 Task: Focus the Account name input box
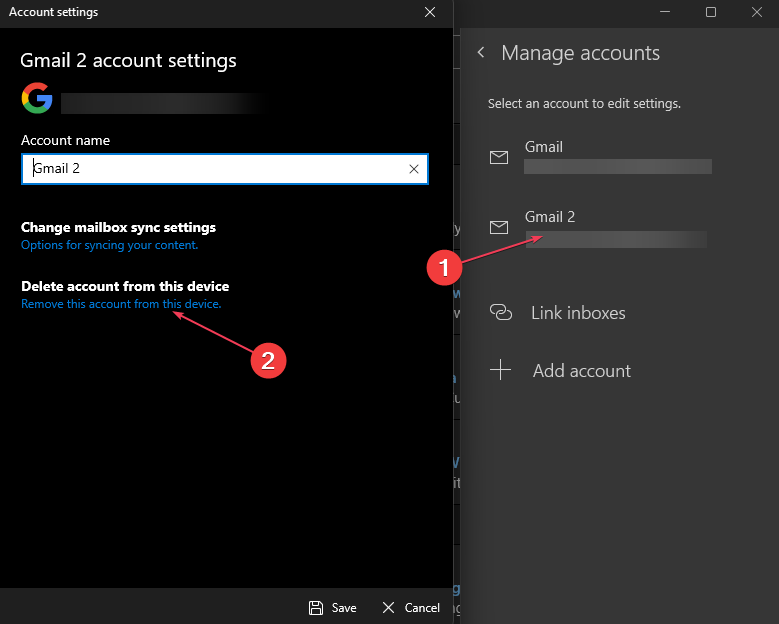(215, 169)
